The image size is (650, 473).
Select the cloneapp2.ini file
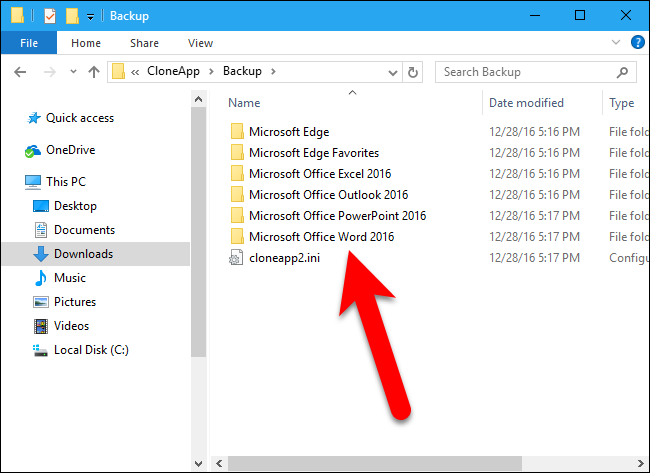click(284, 258)
